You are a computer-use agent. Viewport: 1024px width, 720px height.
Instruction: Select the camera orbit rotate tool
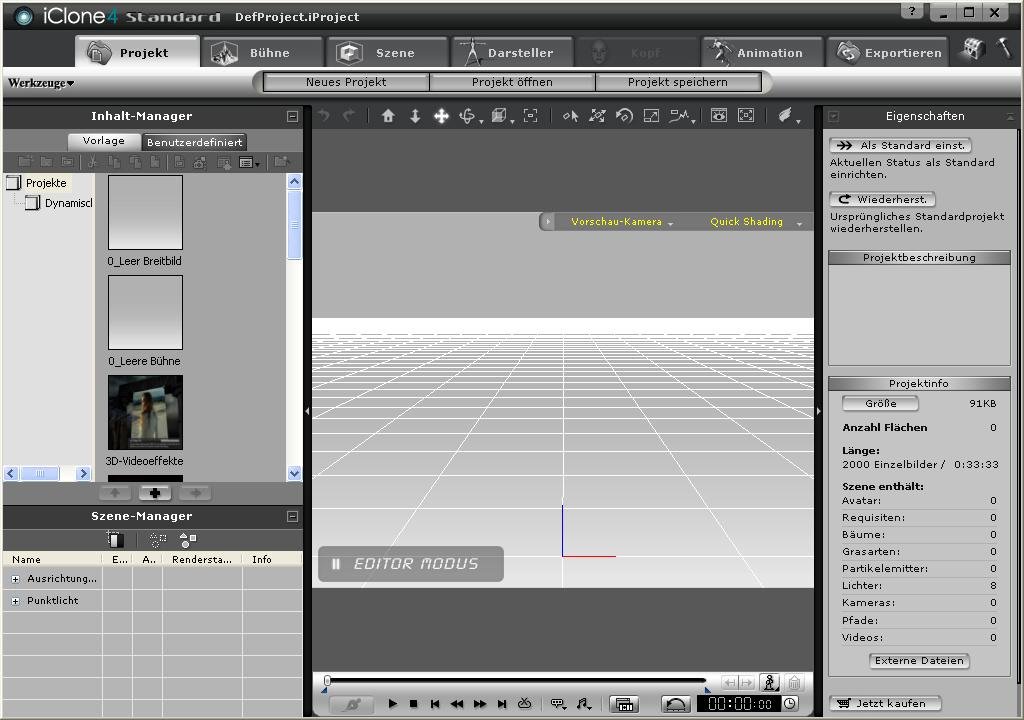click(x=468, y=116)
